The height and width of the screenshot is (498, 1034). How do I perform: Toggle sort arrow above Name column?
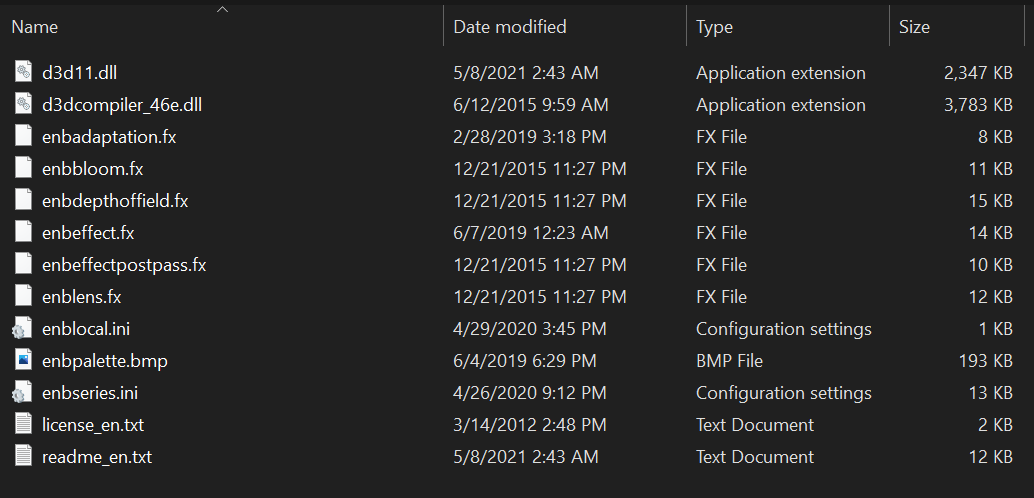(222, 9)
